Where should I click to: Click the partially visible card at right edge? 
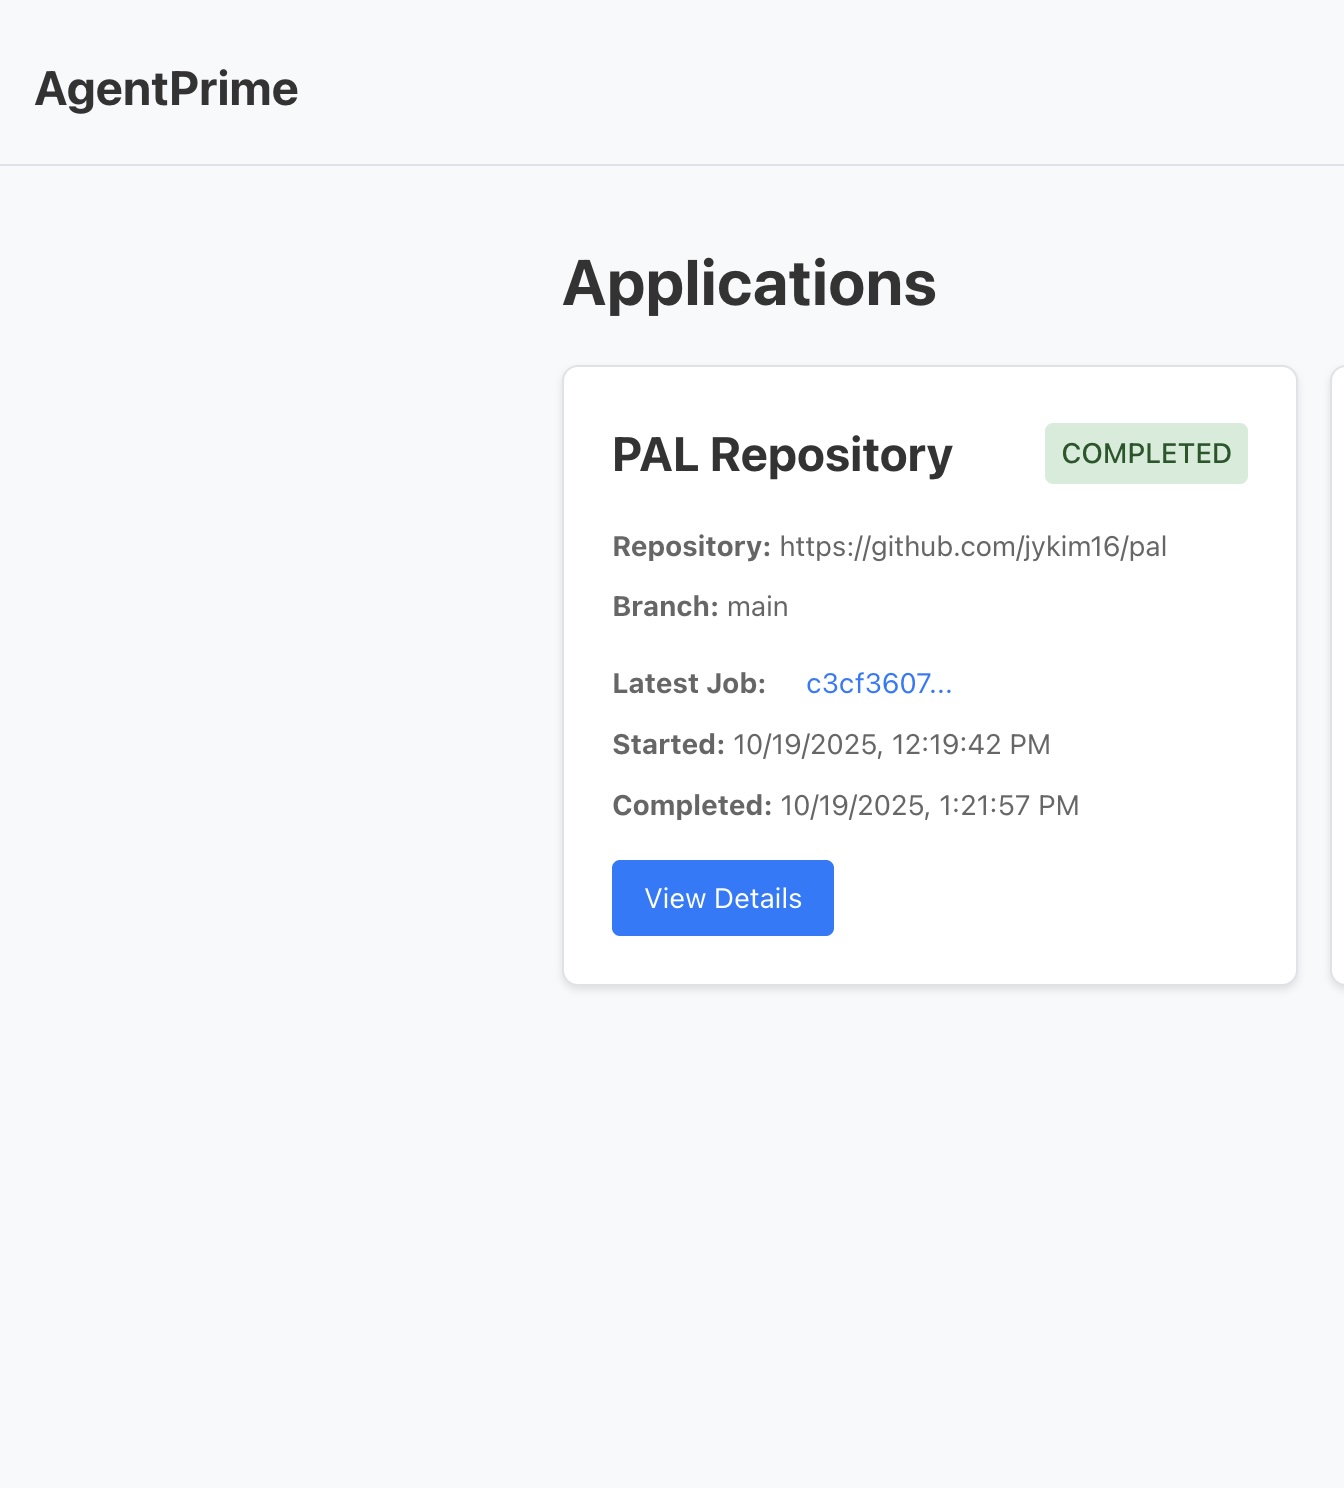(1338, 675)
